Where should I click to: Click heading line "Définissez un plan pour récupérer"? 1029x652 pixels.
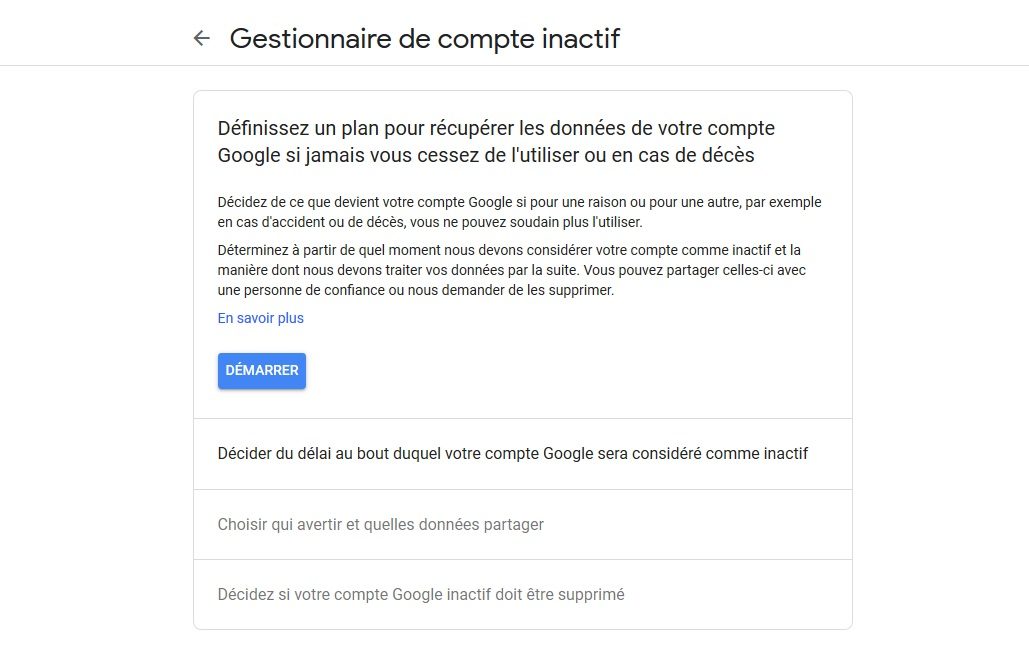[x=496, y=129]
